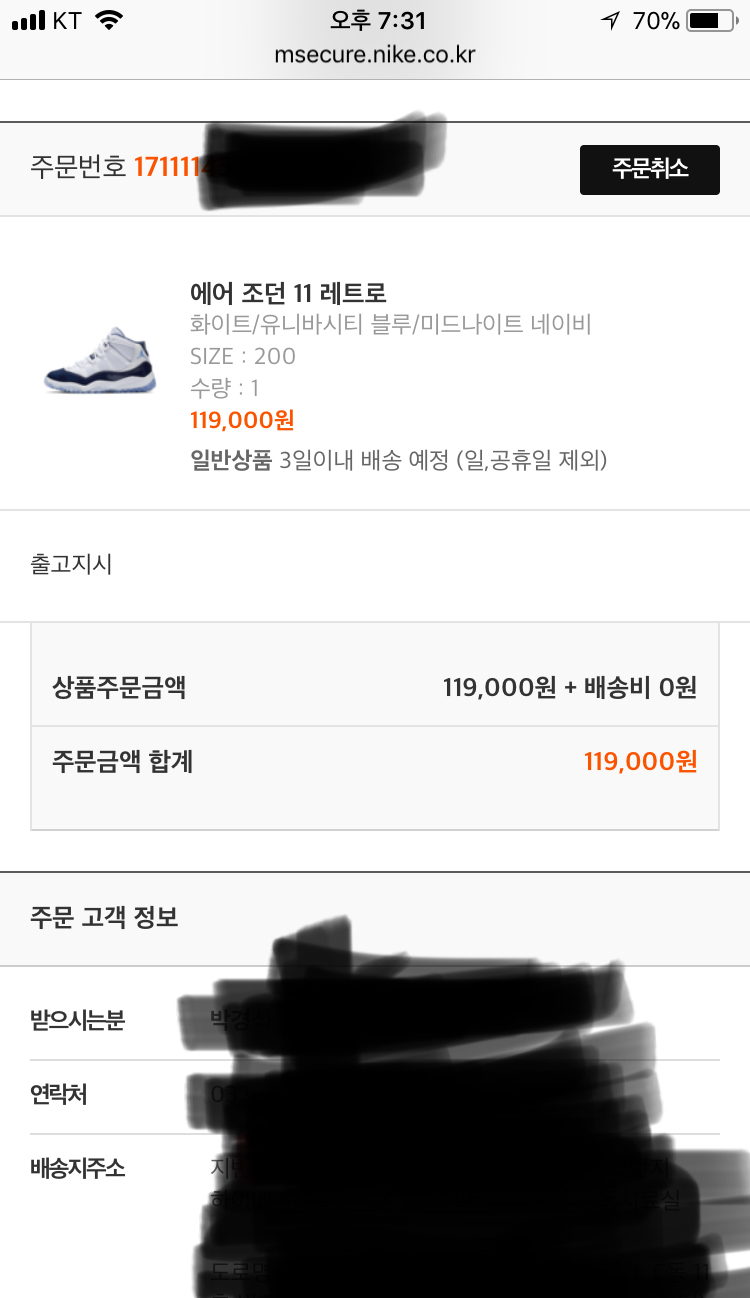Tap the 받으시는분 recipient label
Viewport: 750px width, 1298px height.
[78, 1021]
